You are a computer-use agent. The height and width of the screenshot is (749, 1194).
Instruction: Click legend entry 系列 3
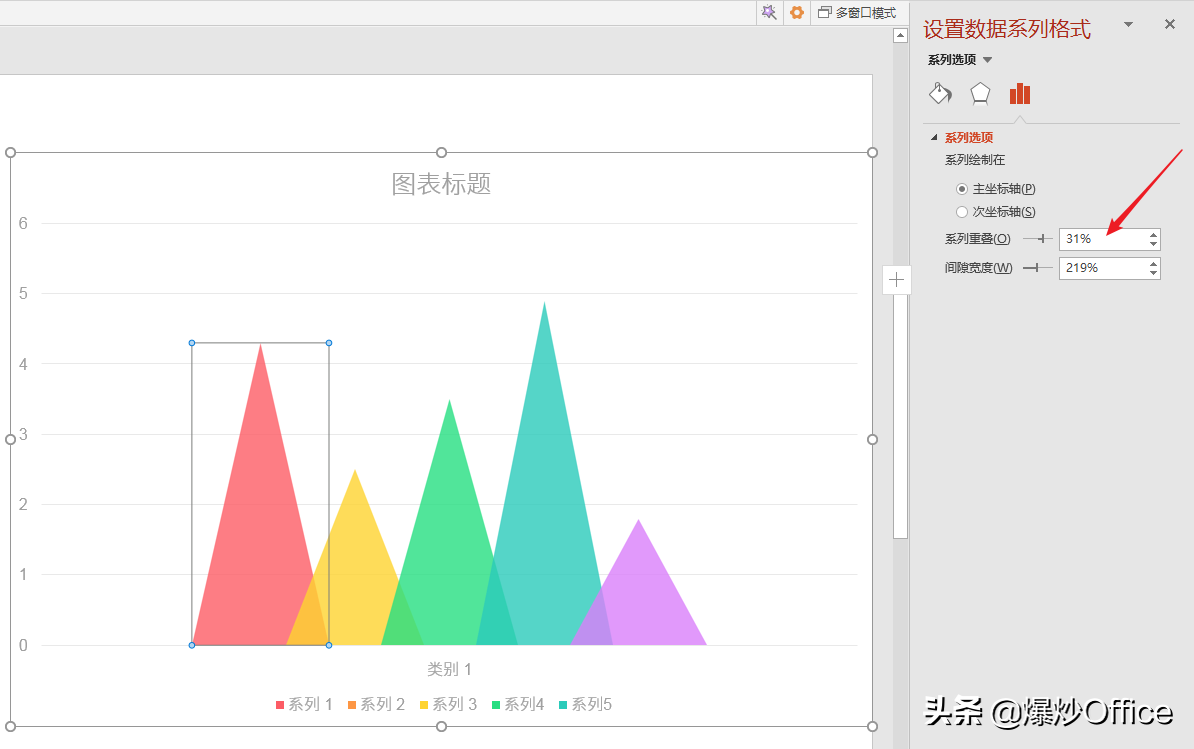pyautogui.click(x=448, y=705)
